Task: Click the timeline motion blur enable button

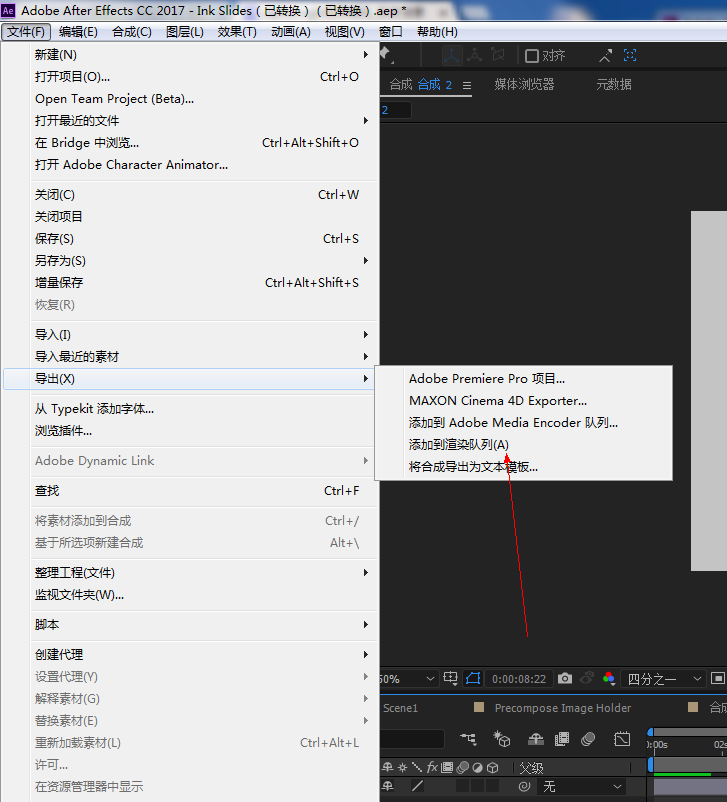Action: pos(588,739)
